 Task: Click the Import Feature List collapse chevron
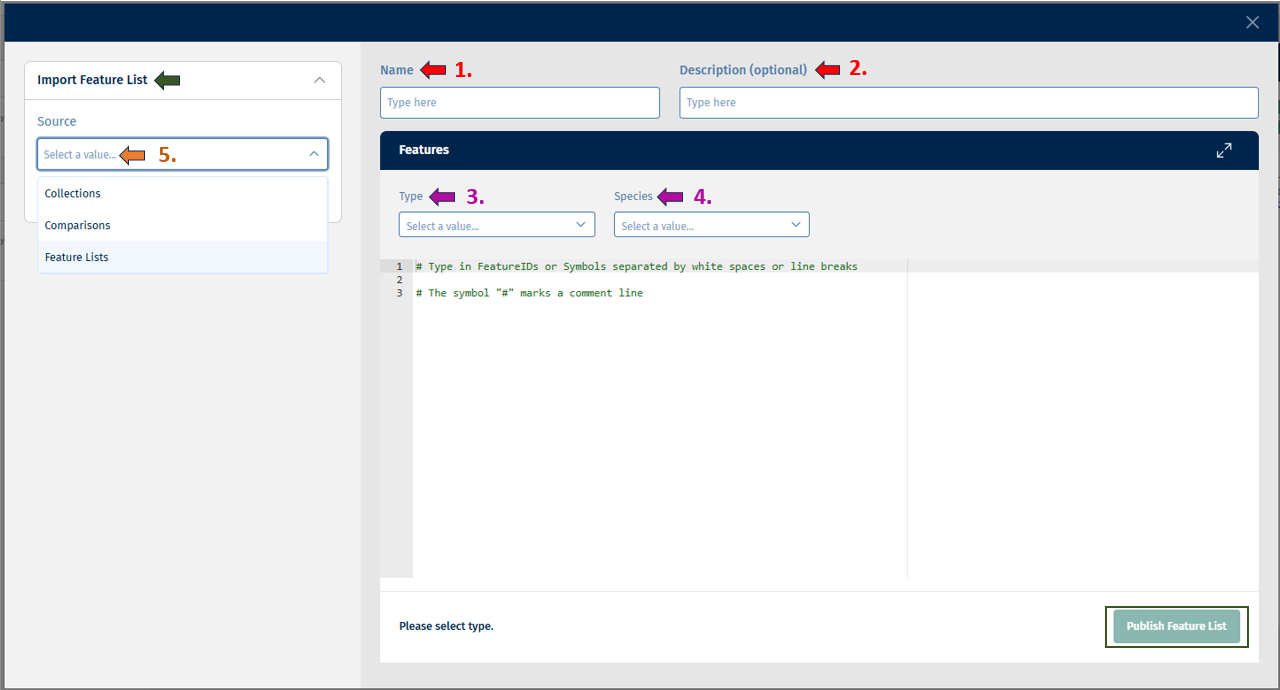(x=319, y=80)
